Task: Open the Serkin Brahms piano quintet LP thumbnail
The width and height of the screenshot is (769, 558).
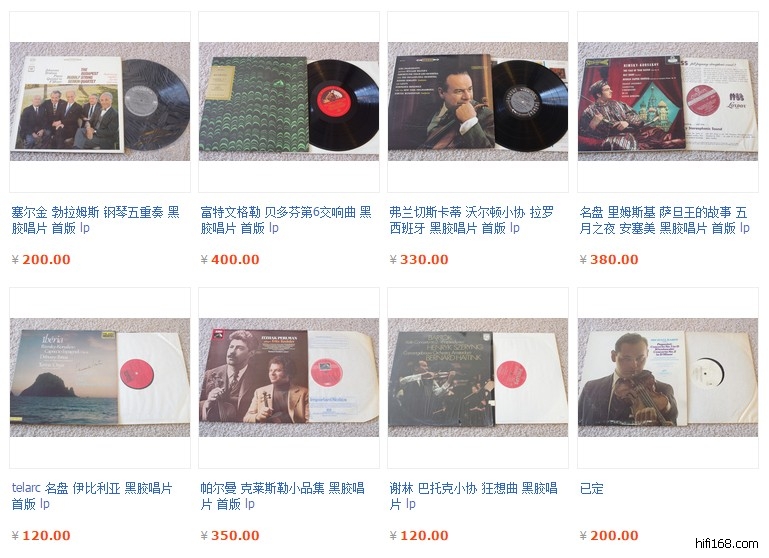Action: point(100,101)
